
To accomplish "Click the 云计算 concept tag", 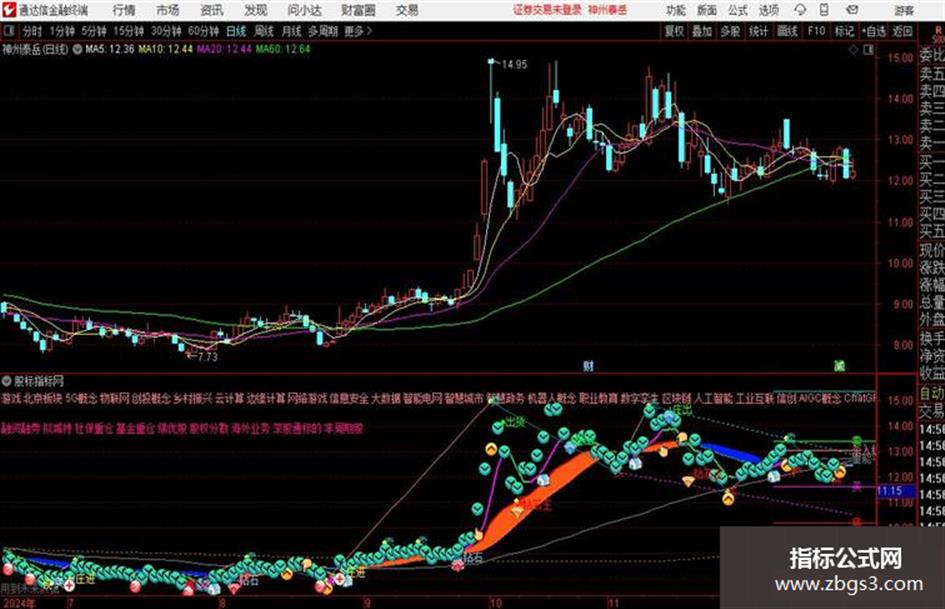I will (x=230, y=399).
